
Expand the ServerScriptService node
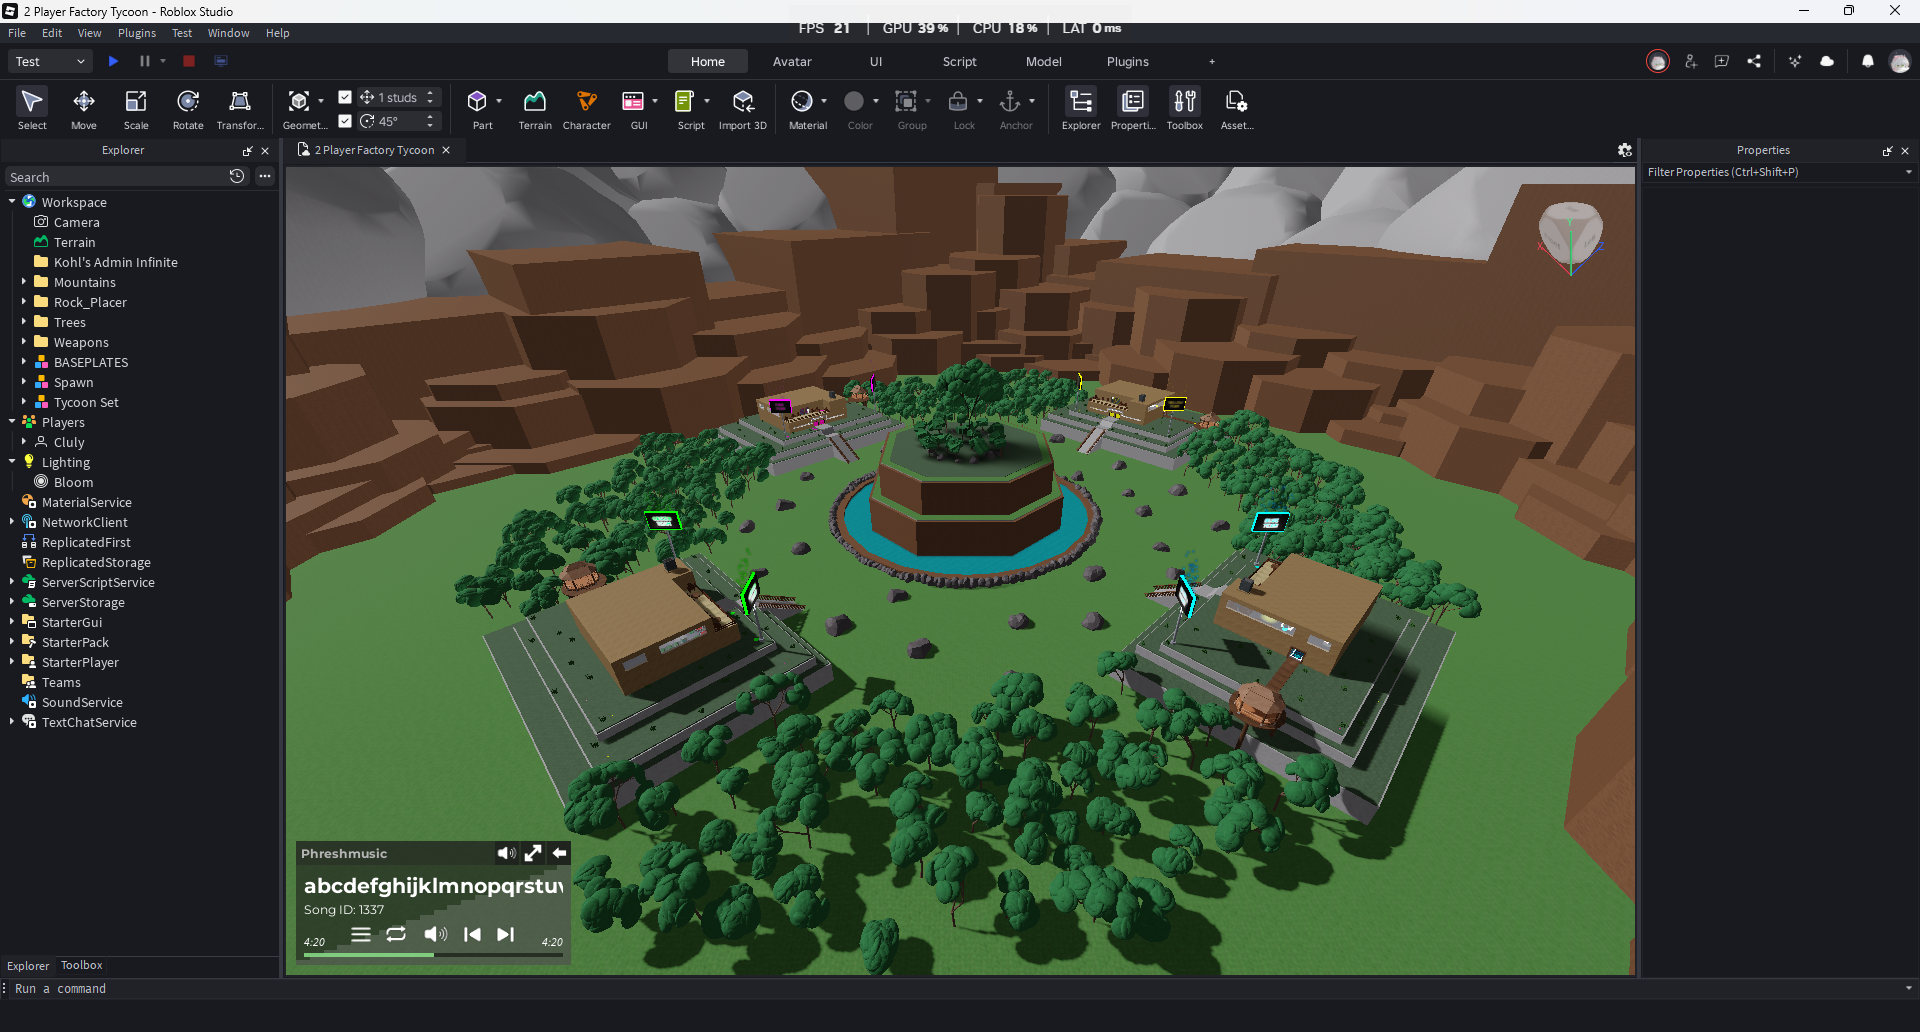[12, 582]
